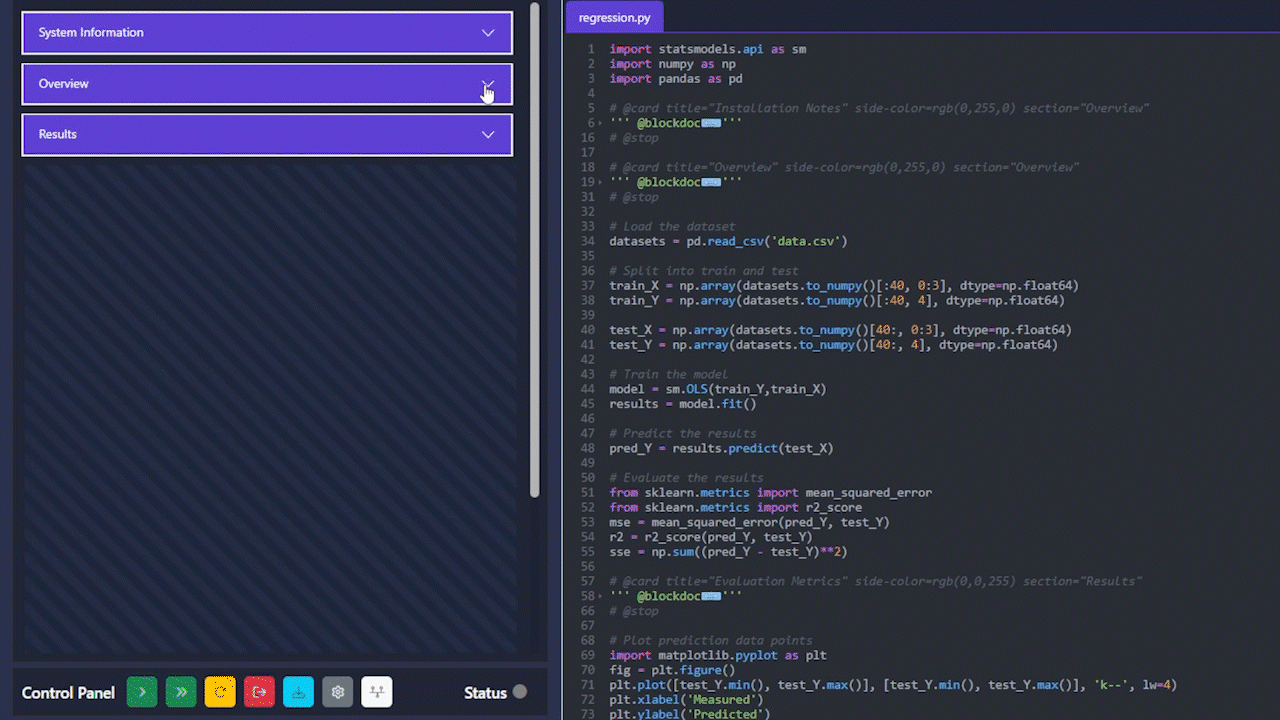Click the collapsed ellipsis badge on line 58
Image resolution: width=1280 pixels, height=720 pixels.
(711, 596)
